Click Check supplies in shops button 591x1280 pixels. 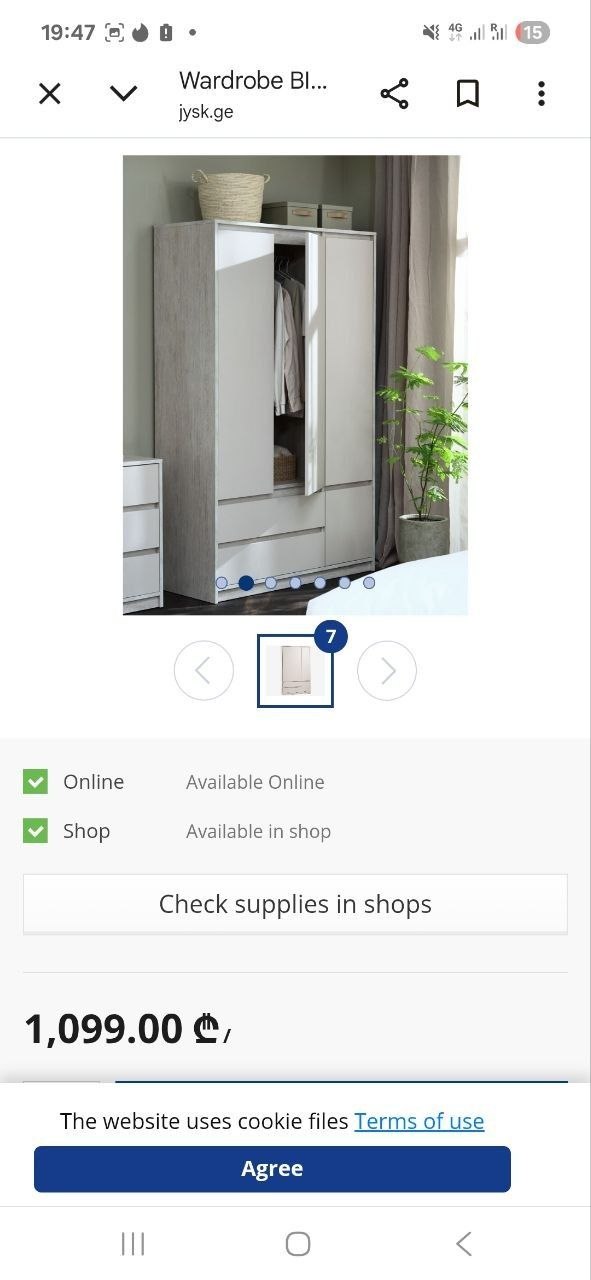click(x=295, y=904)
